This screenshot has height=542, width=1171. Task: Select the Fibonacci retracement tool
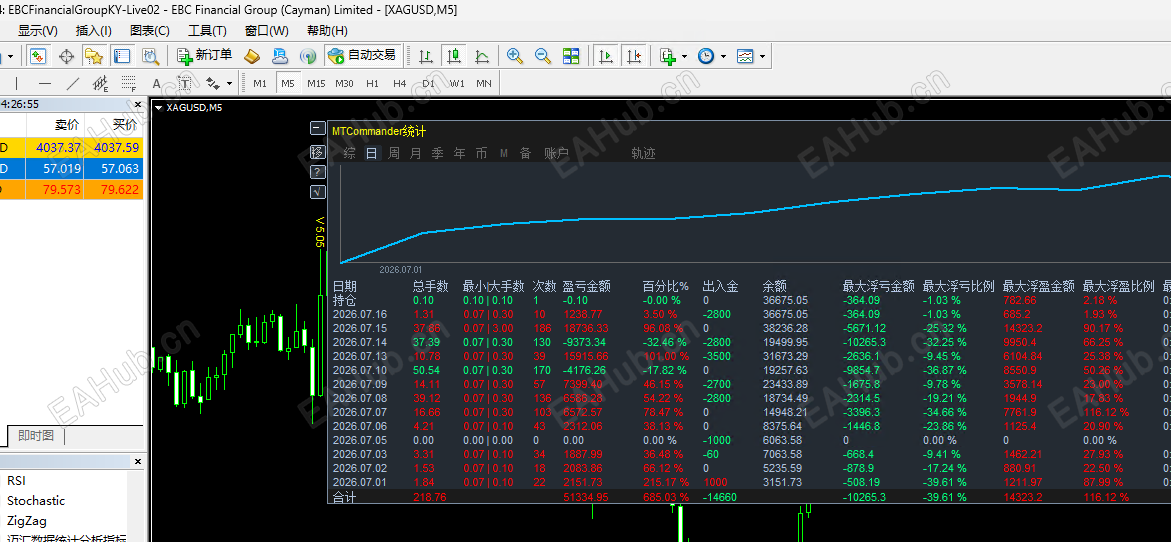click(128, 83)
